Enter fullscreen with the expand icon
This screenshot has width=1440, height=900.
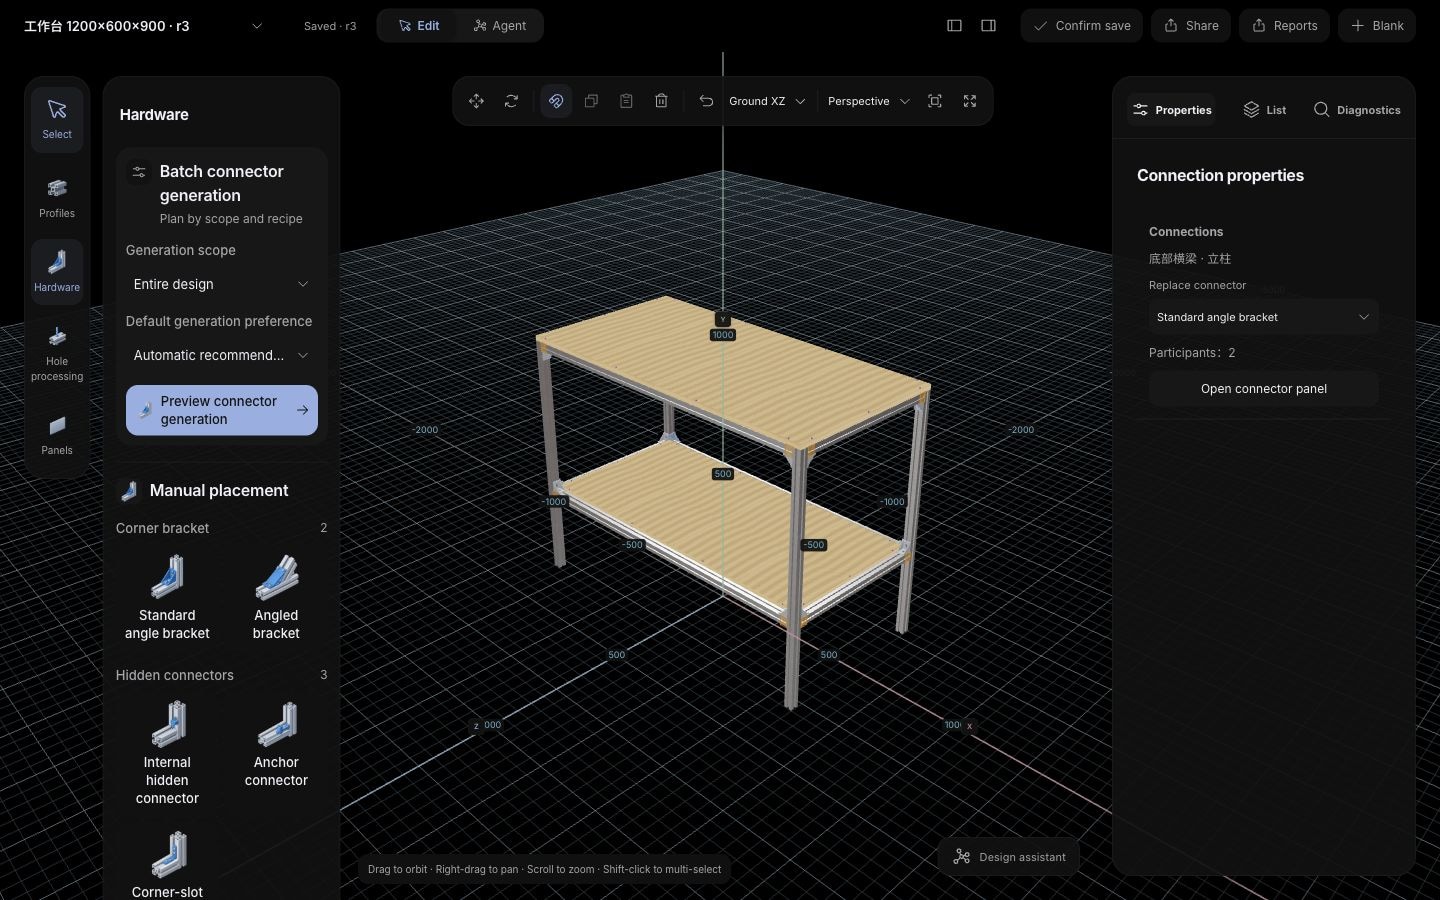point(970,101)
